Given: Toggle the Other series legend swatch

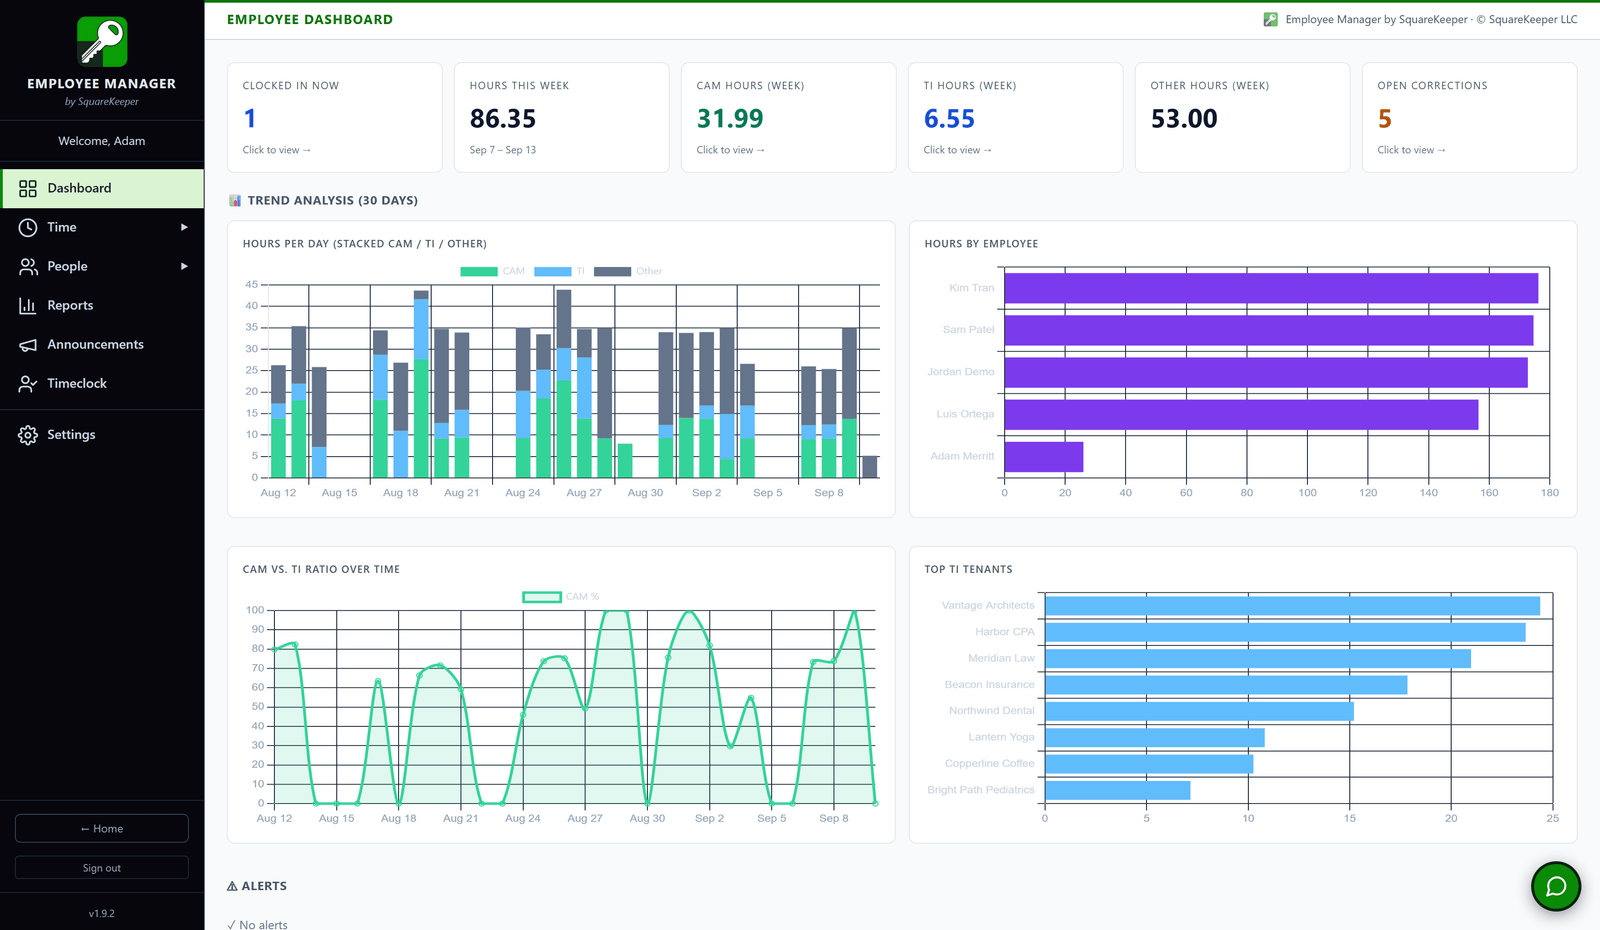Looking at the screenshot, I should pyautogui.click(x=612, y=271).
